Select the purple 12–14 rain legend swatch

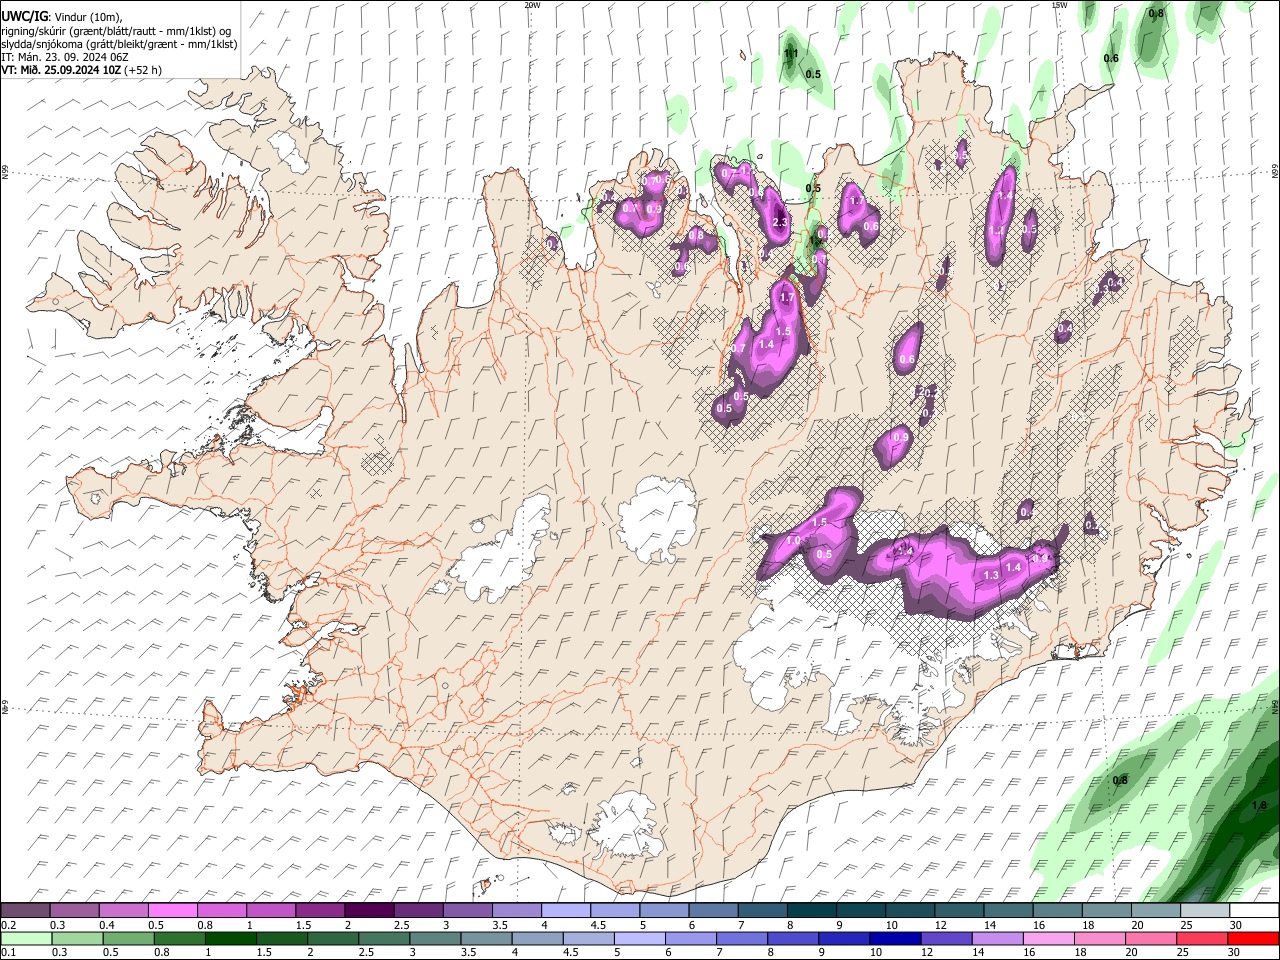point(945,938)
